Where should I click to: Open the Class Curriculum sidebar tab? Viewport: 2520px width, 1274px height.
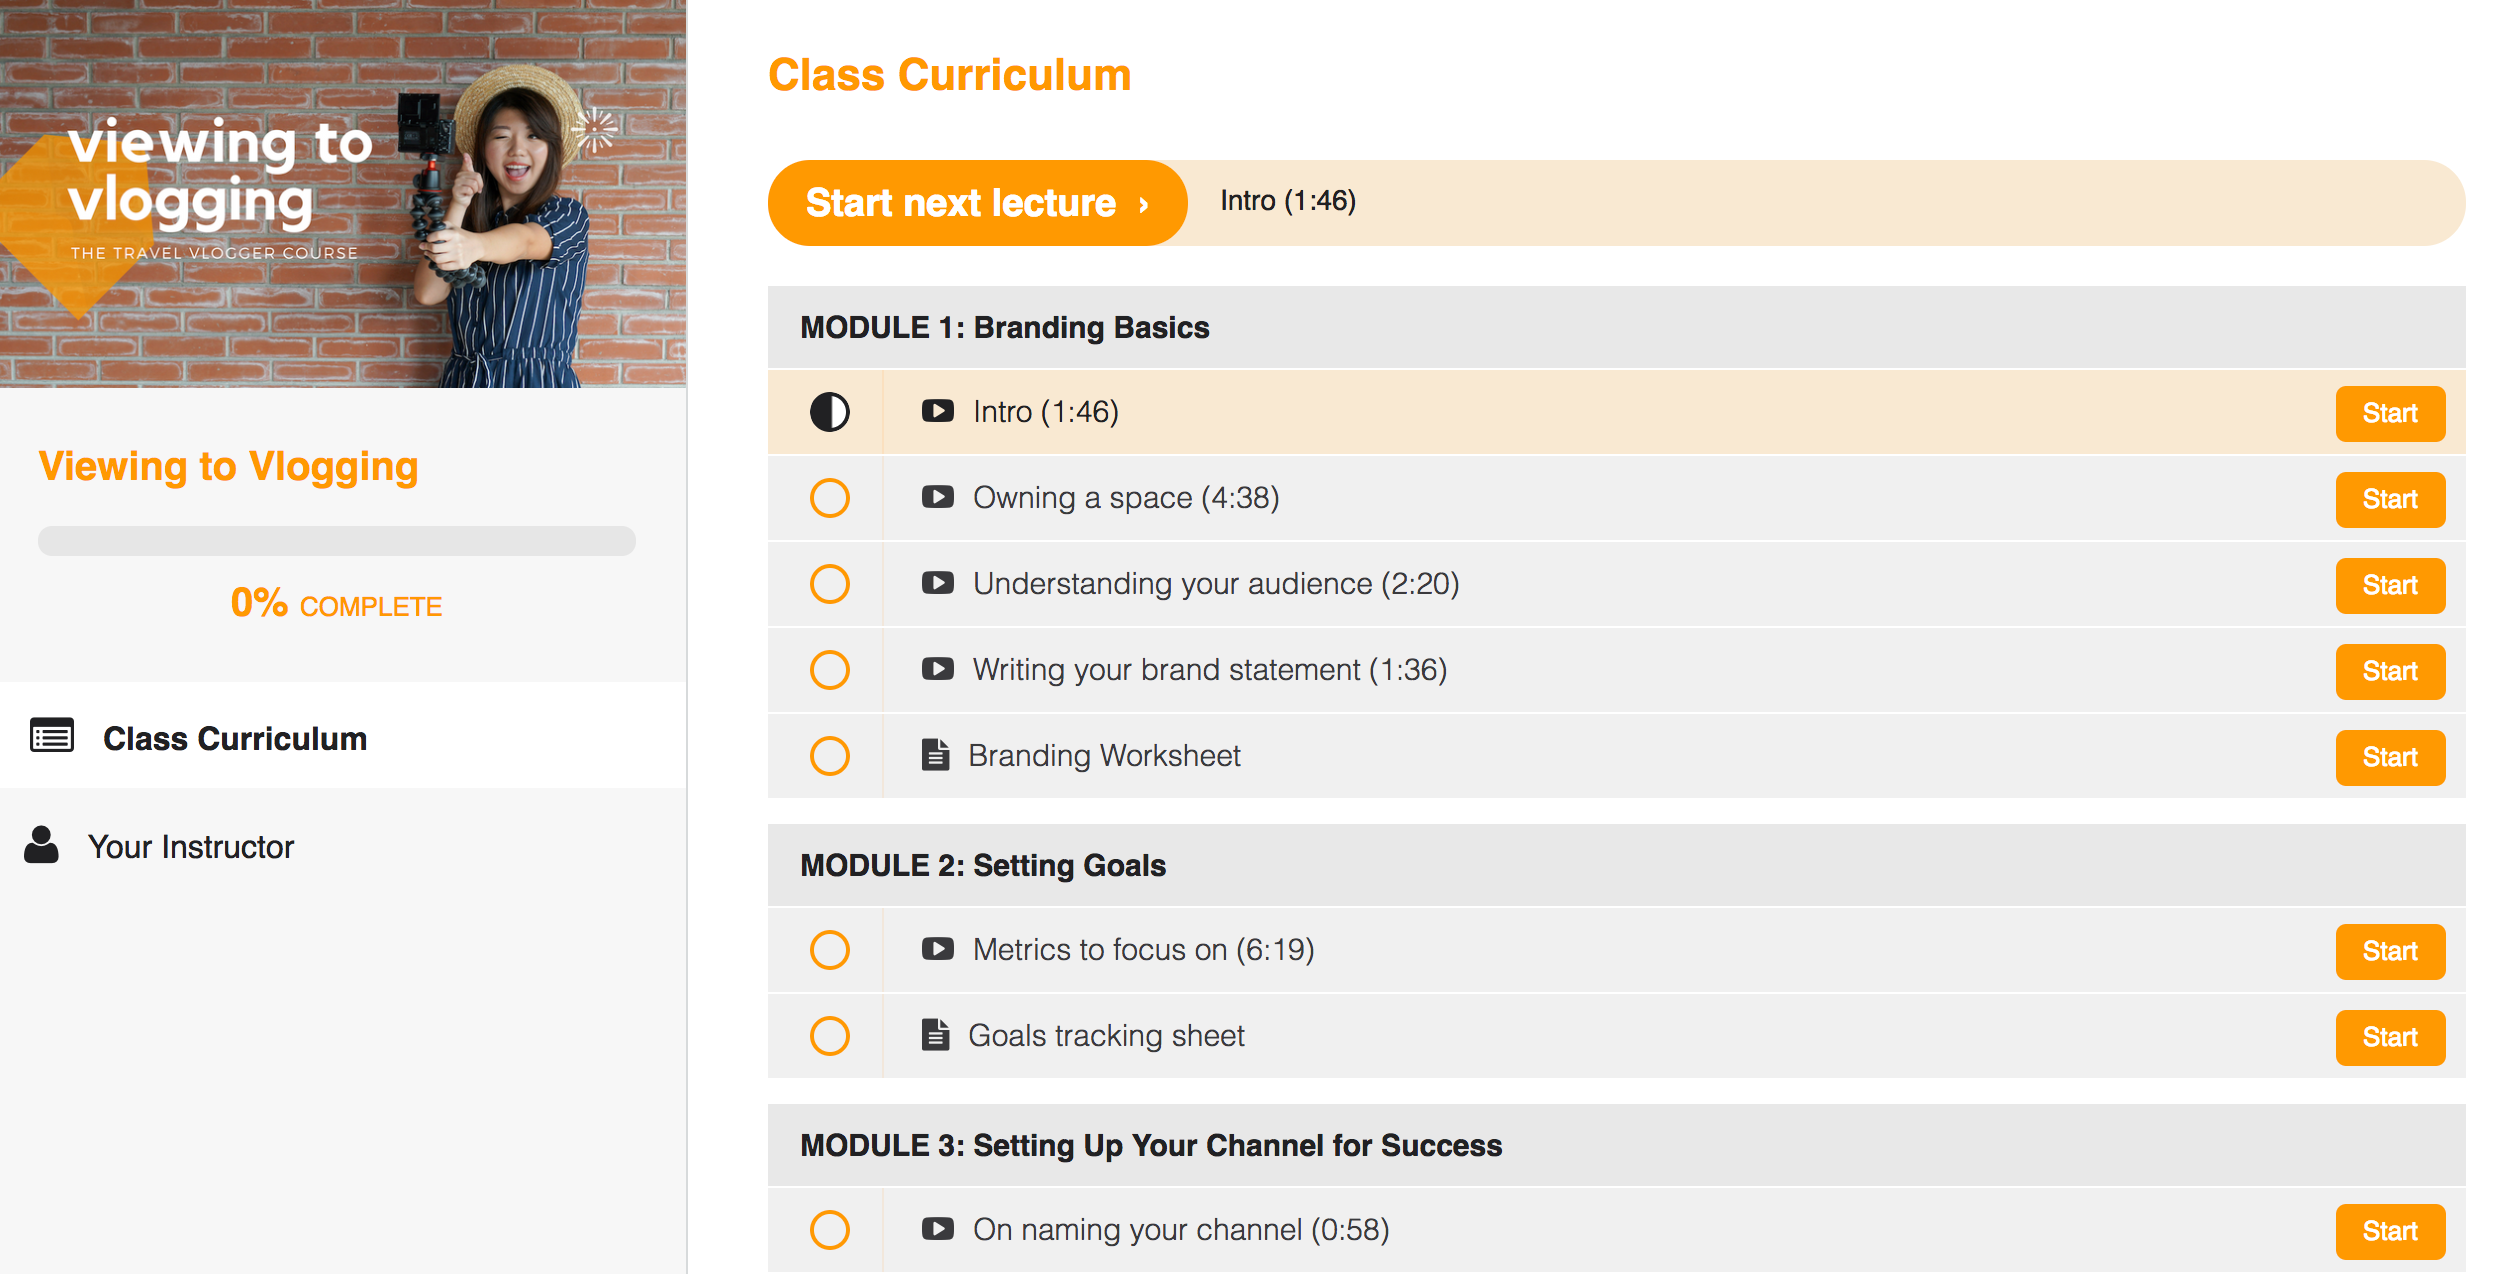click(235, 738)
